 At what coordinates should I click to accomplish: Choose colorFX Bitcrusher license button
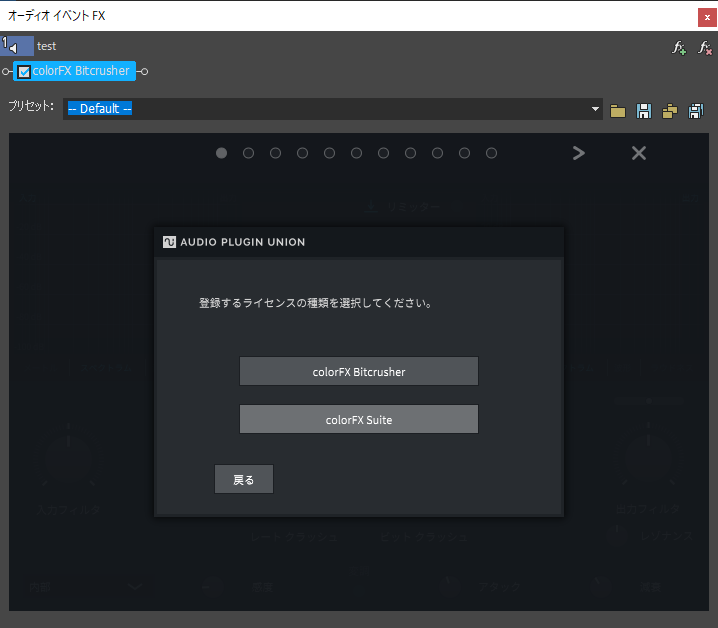pyautogui.click(x=359, y=371)
